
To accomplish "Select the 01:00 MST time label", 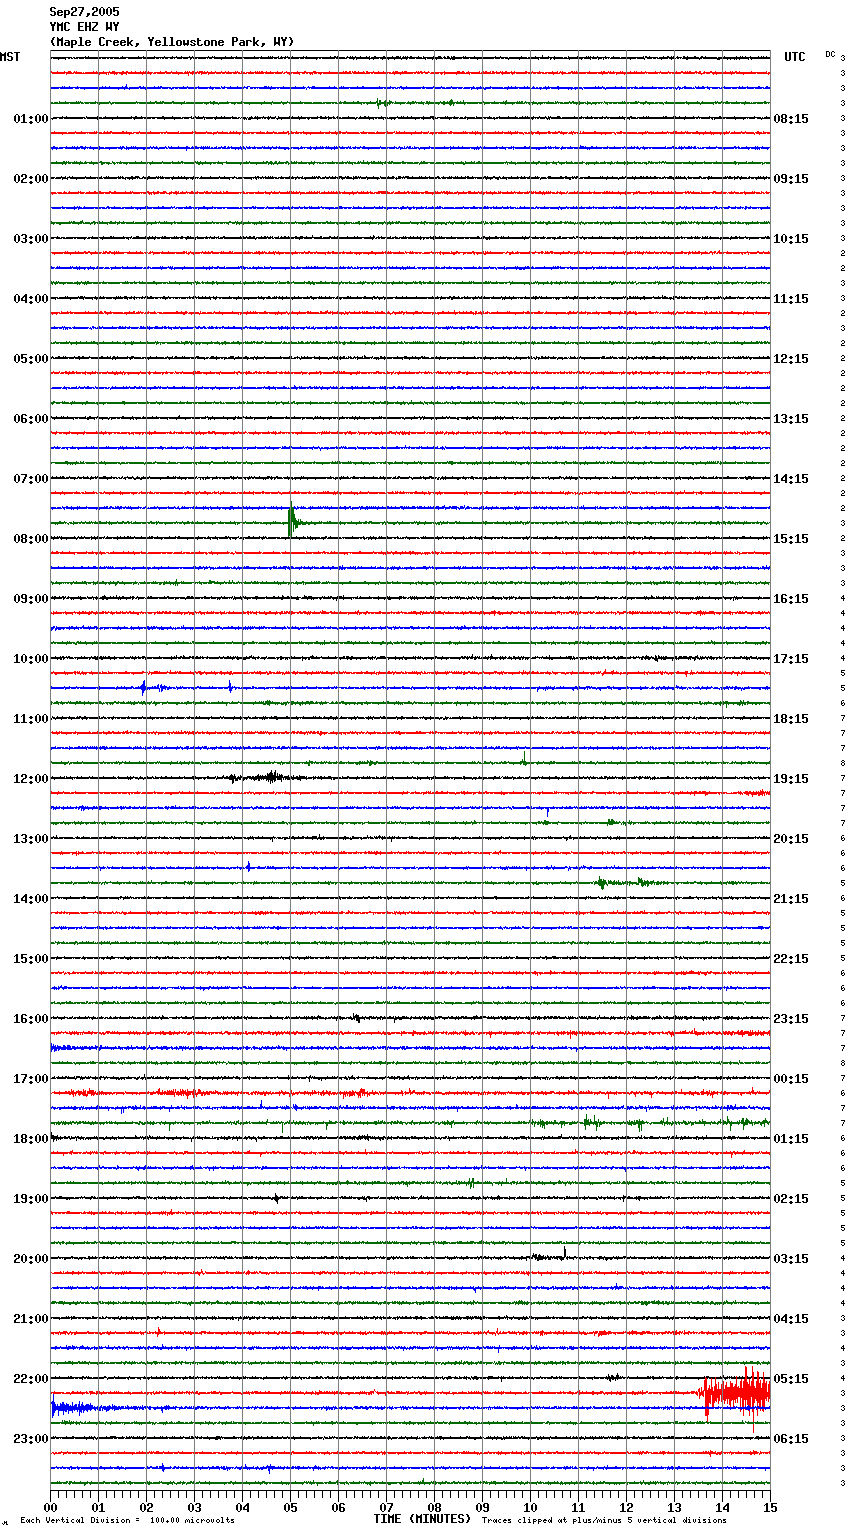I will tap(31, 119).
